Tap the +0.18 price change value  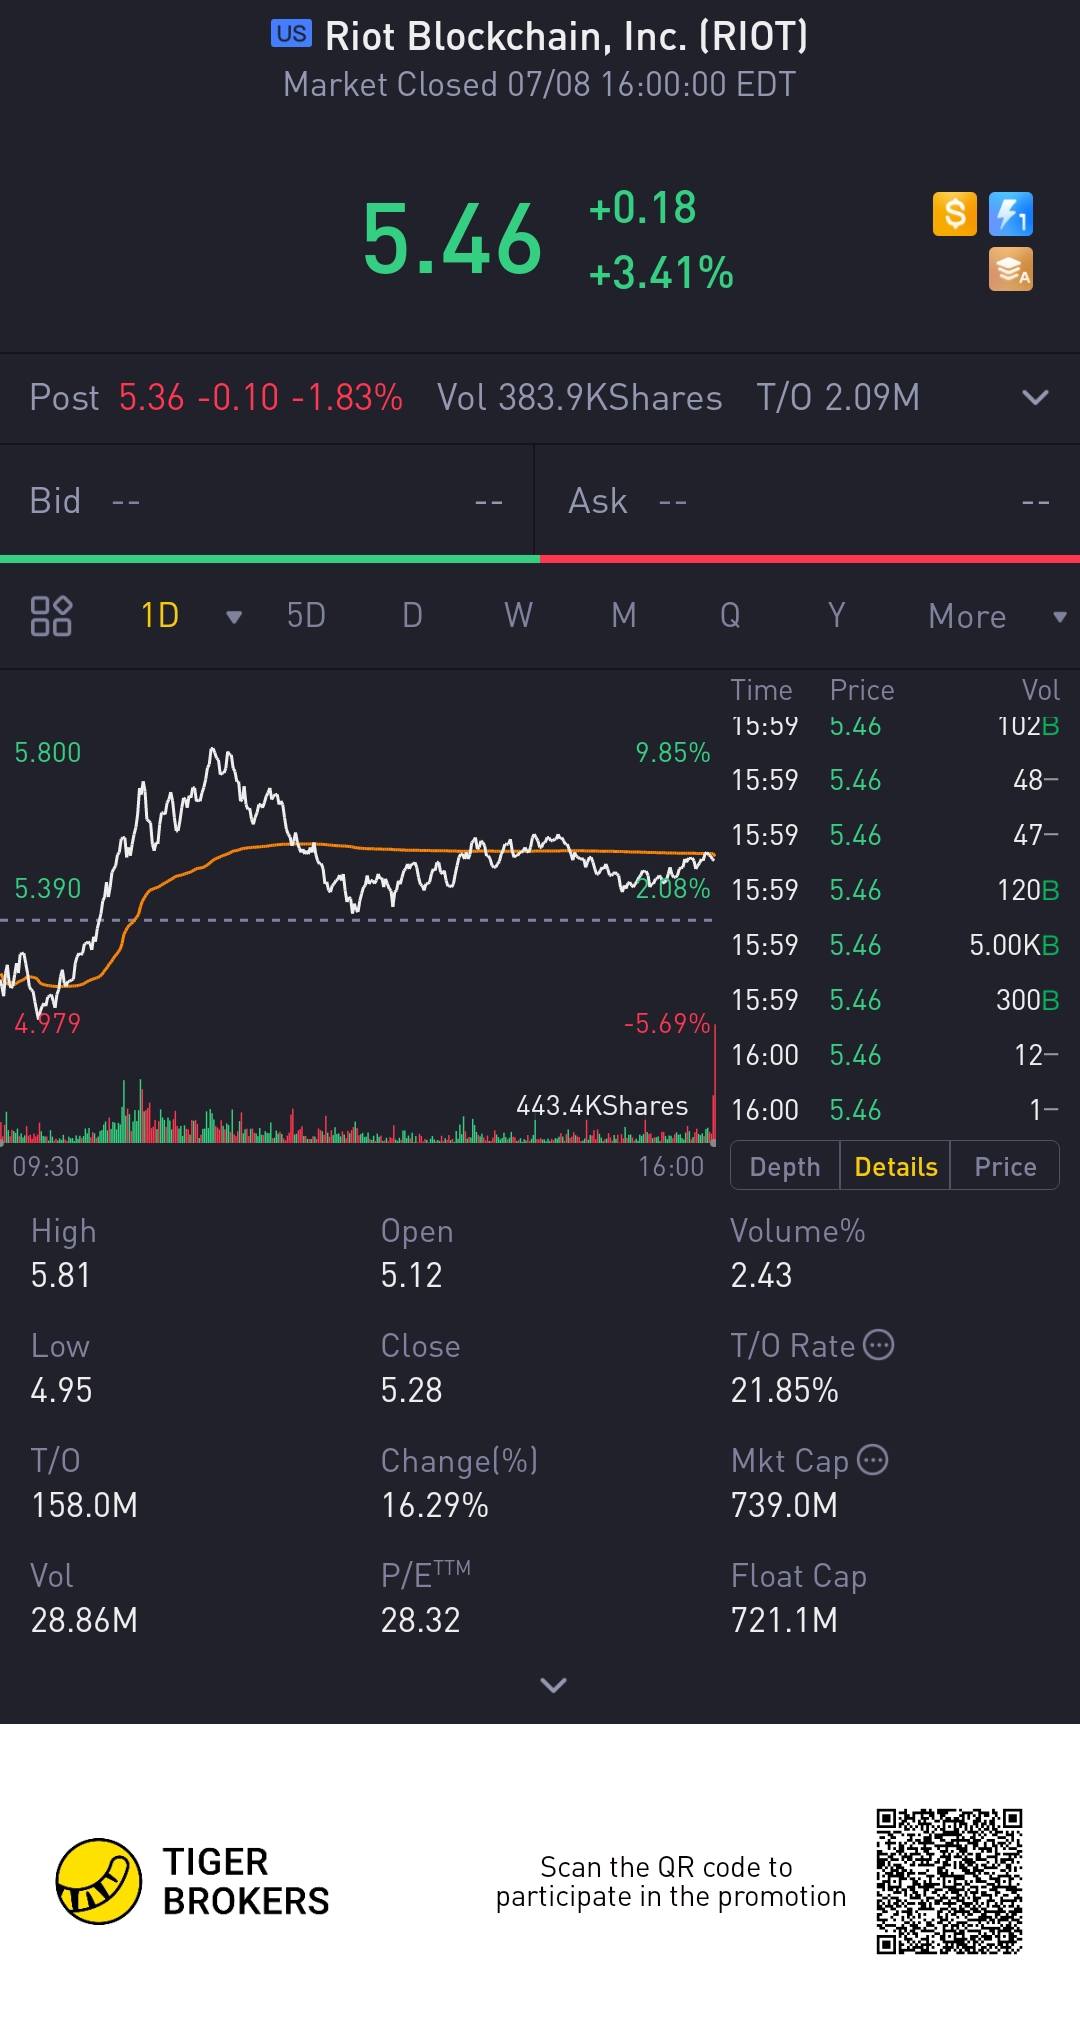click(642, 208)
